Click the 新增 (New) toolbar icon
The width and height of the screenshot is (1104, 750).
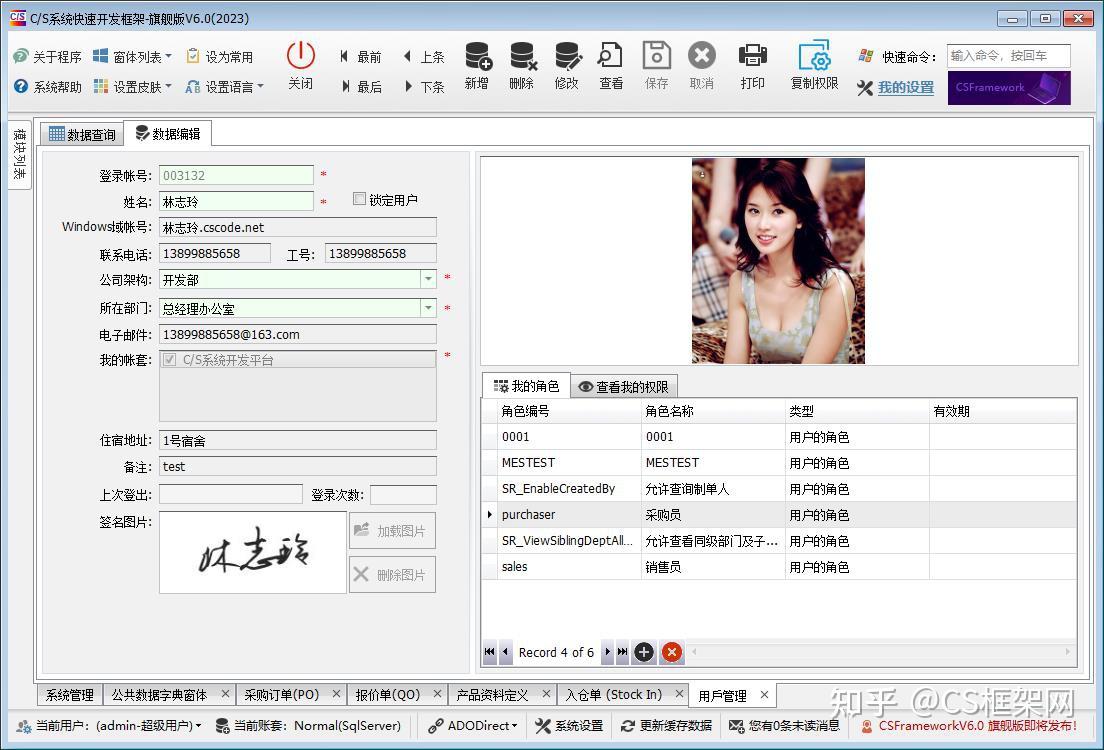point(477,65)
